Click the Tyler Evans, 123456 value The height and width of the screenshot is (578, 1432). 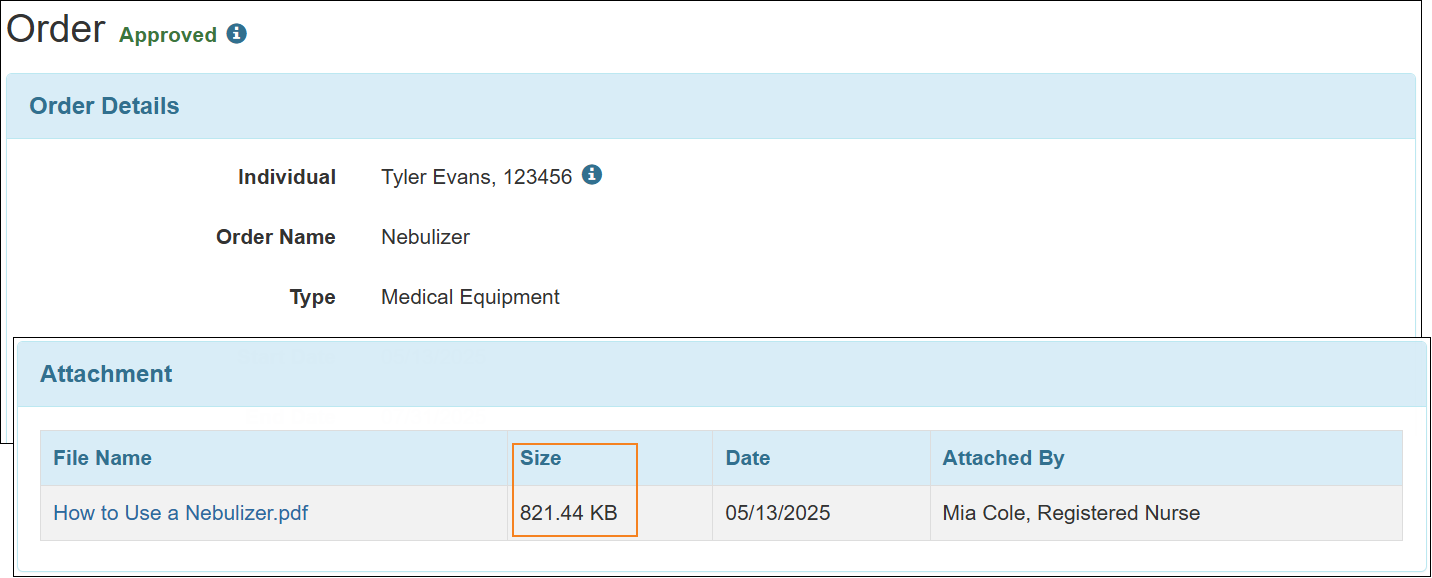tap(477, 177)
